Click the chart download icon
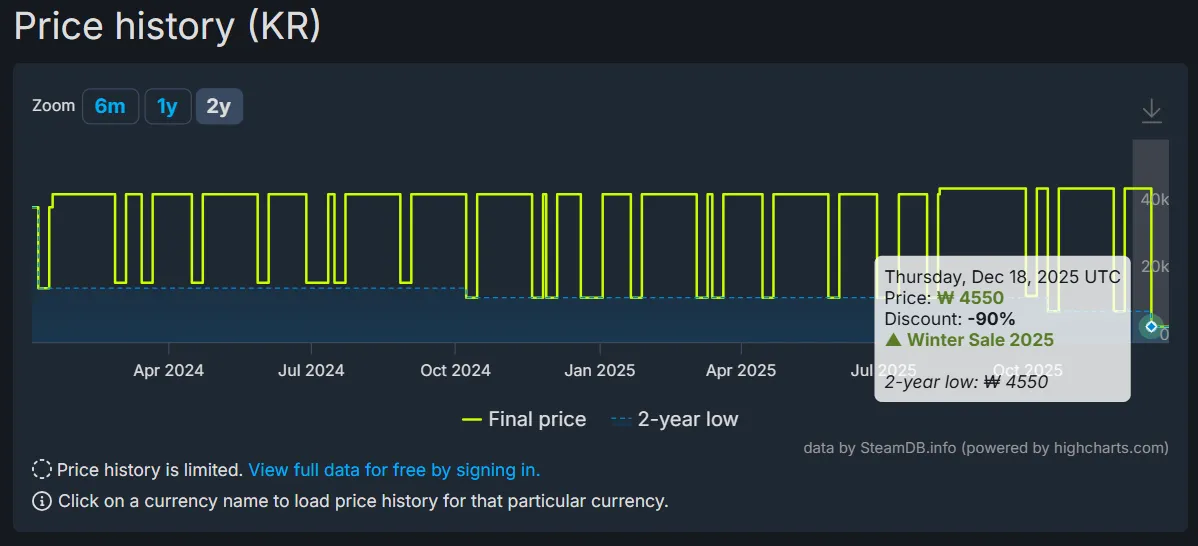This screenshot has height=546, width=1198. pyautogui.click(x=1151, y=110)
